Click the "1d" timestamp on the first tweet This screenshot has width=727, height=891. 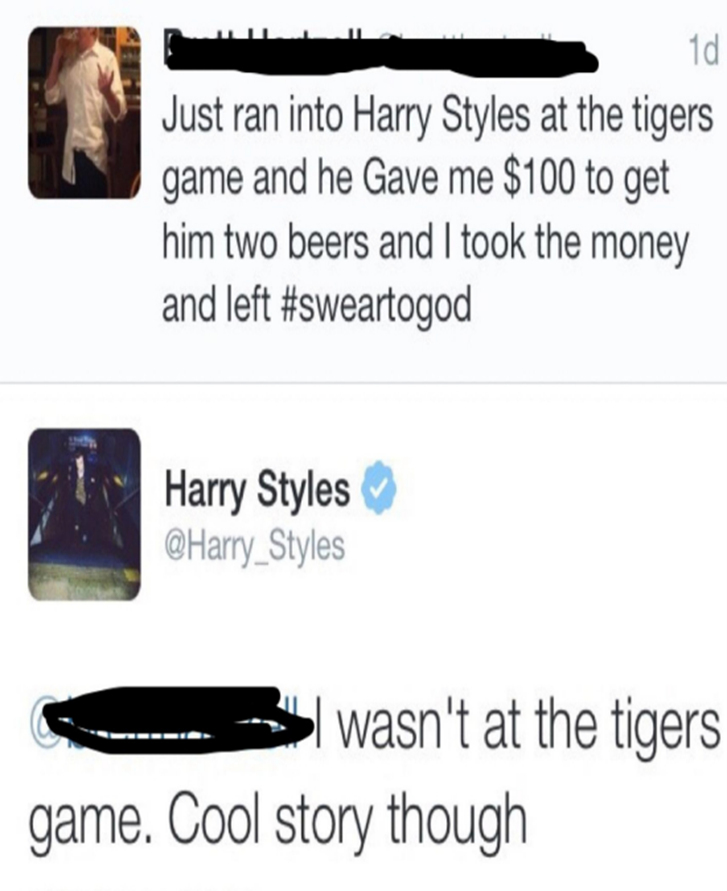click(703, 53)
